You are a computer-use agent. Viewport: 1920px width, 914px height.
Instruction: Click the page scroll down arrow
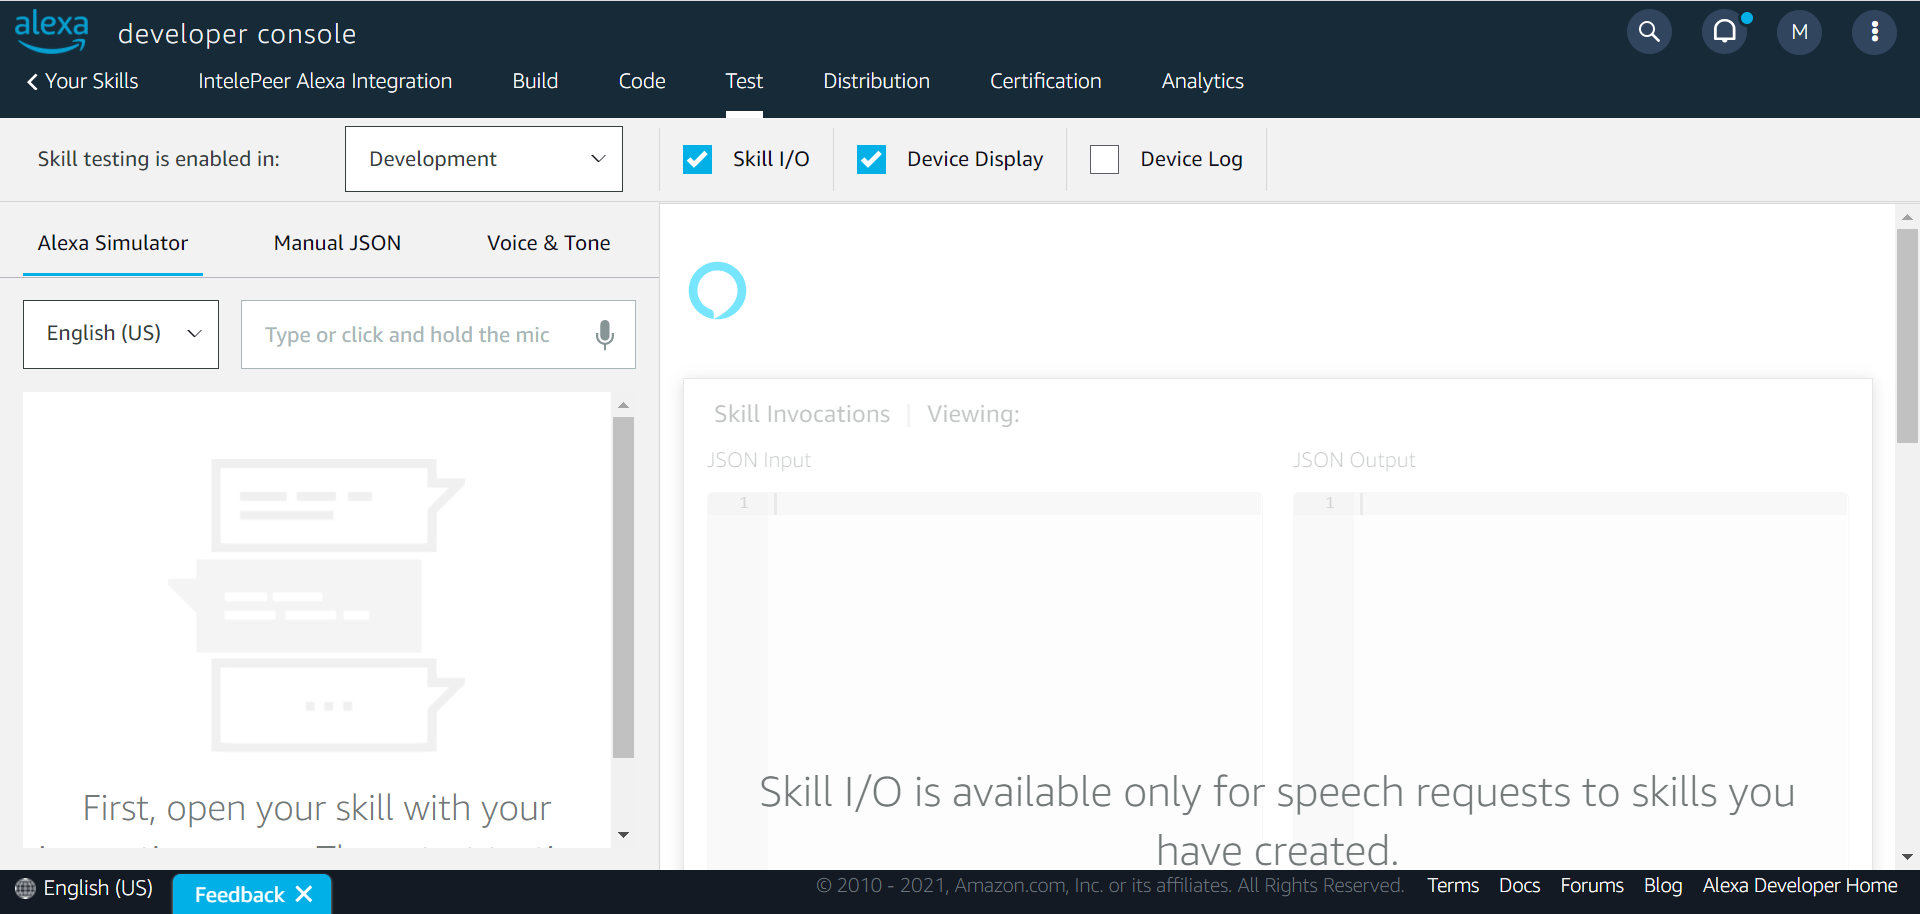point(1907,857)
